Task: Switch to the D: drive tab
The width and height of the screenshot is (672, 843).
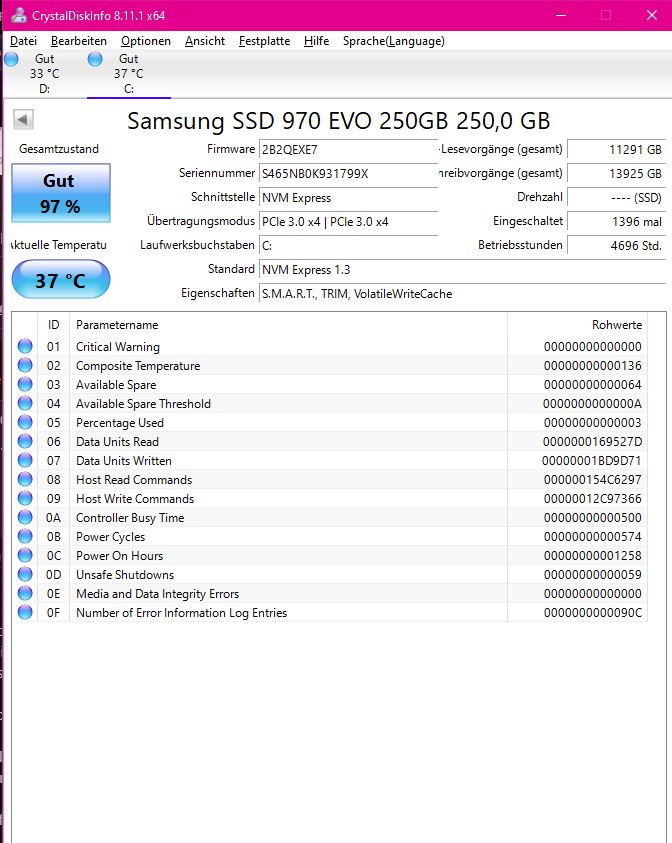Action: pos(45,74)
